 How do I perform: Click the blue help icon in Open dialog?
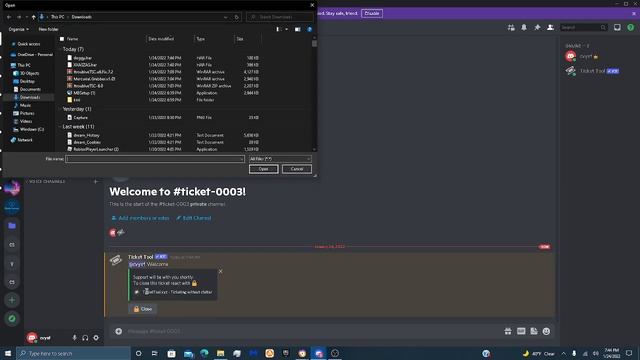click(x=309, y=29)
